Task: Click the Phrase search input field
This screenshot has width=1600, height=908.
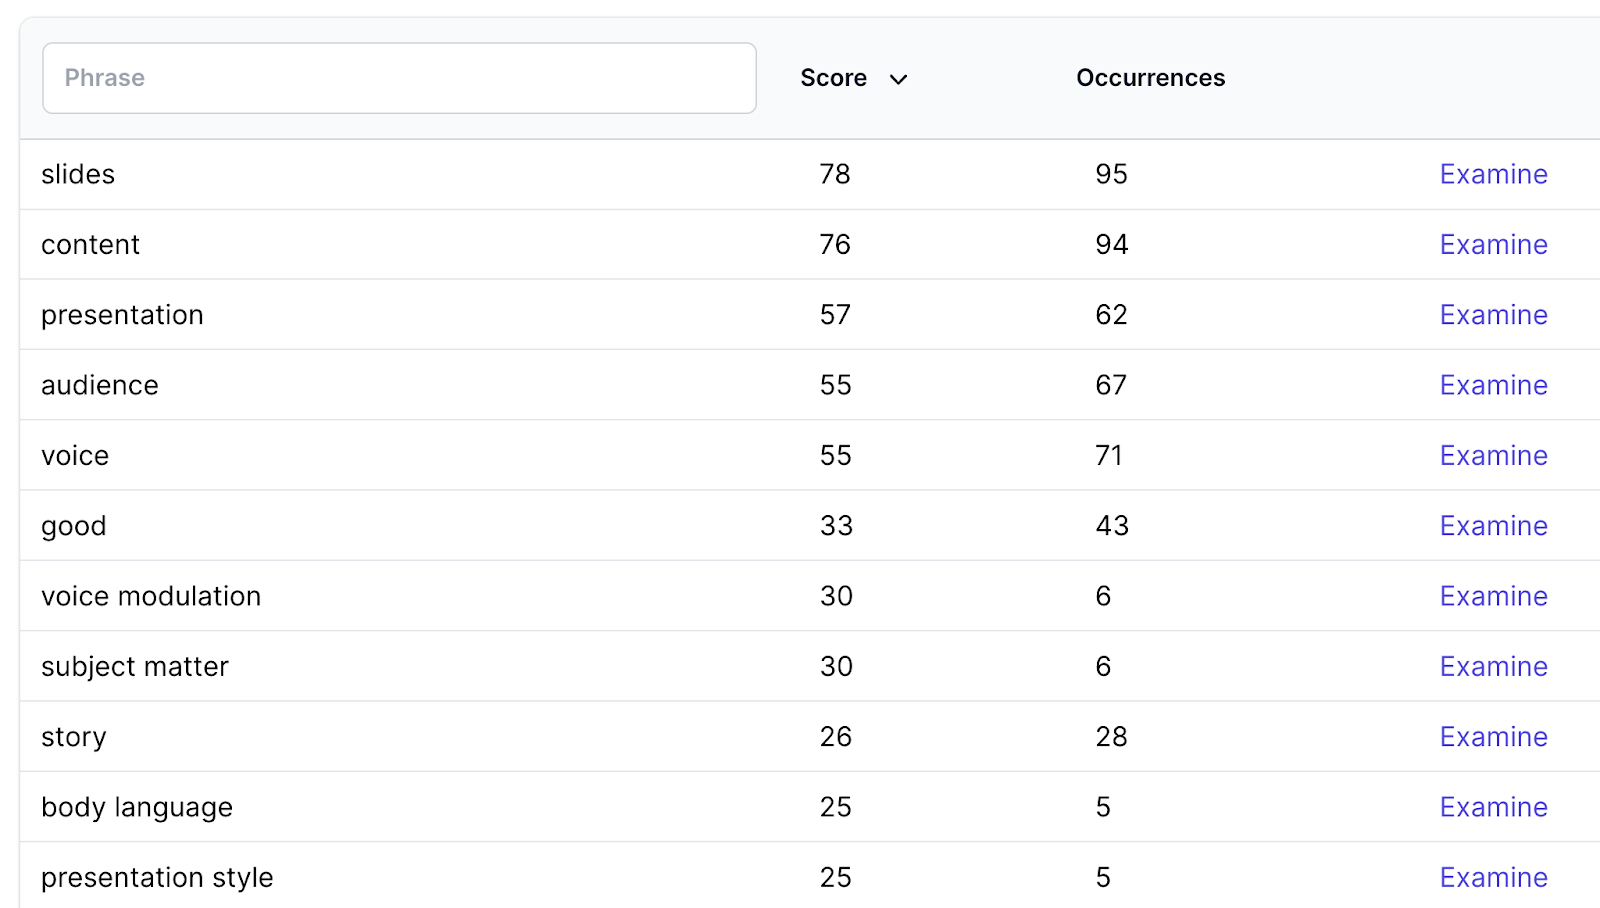Action: [399, 78]
